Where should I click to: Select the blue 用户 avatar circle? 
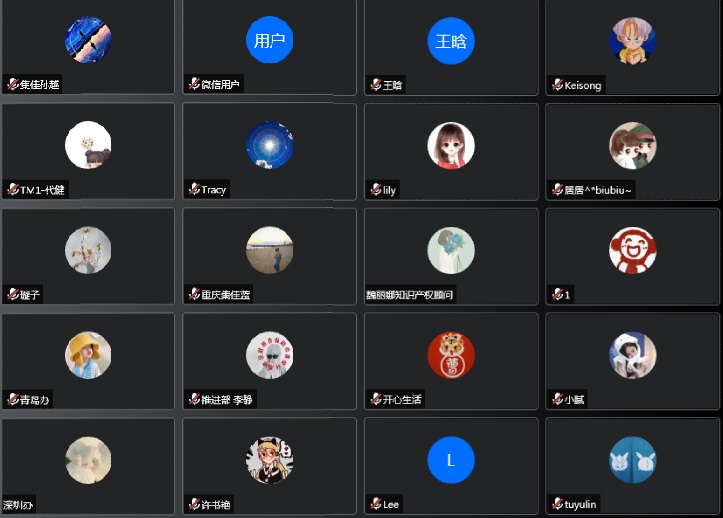click(269, 40)
